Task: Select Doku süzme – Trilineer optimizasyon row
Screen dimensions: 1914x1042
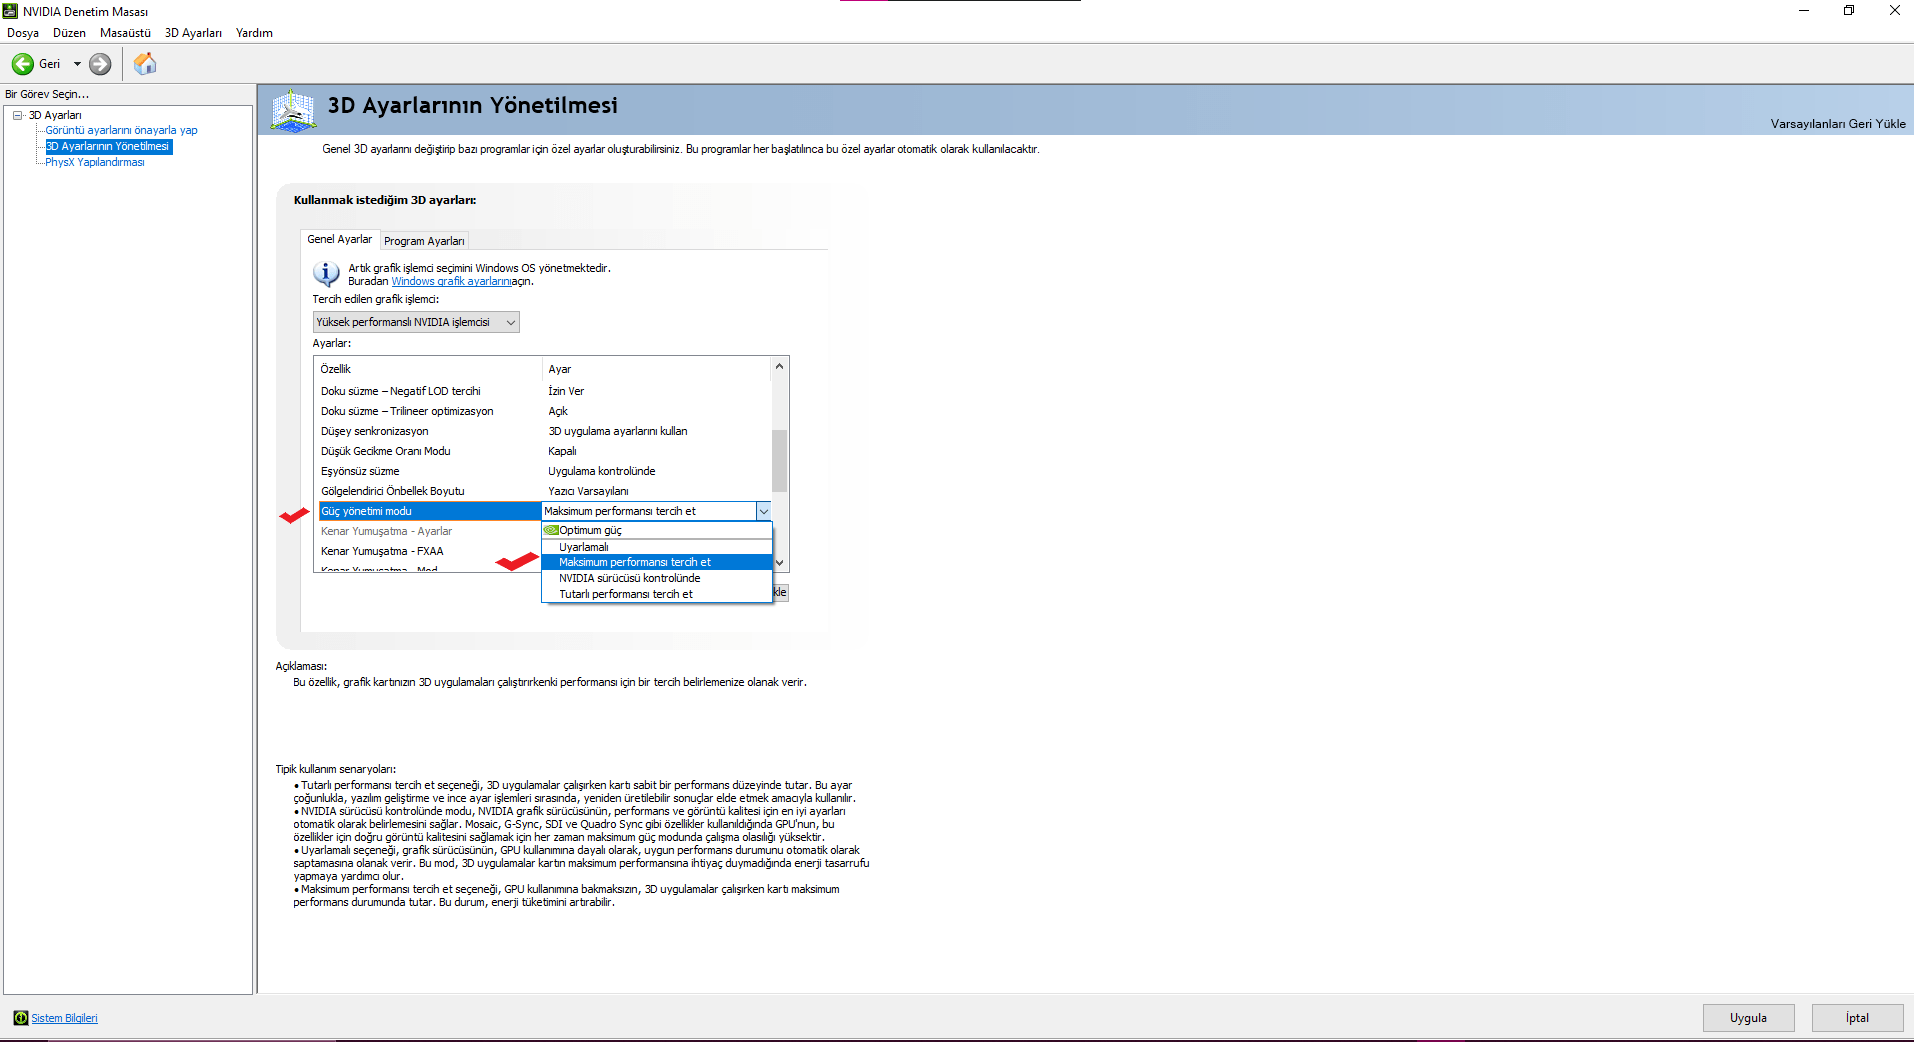Action: pos(545,411)
